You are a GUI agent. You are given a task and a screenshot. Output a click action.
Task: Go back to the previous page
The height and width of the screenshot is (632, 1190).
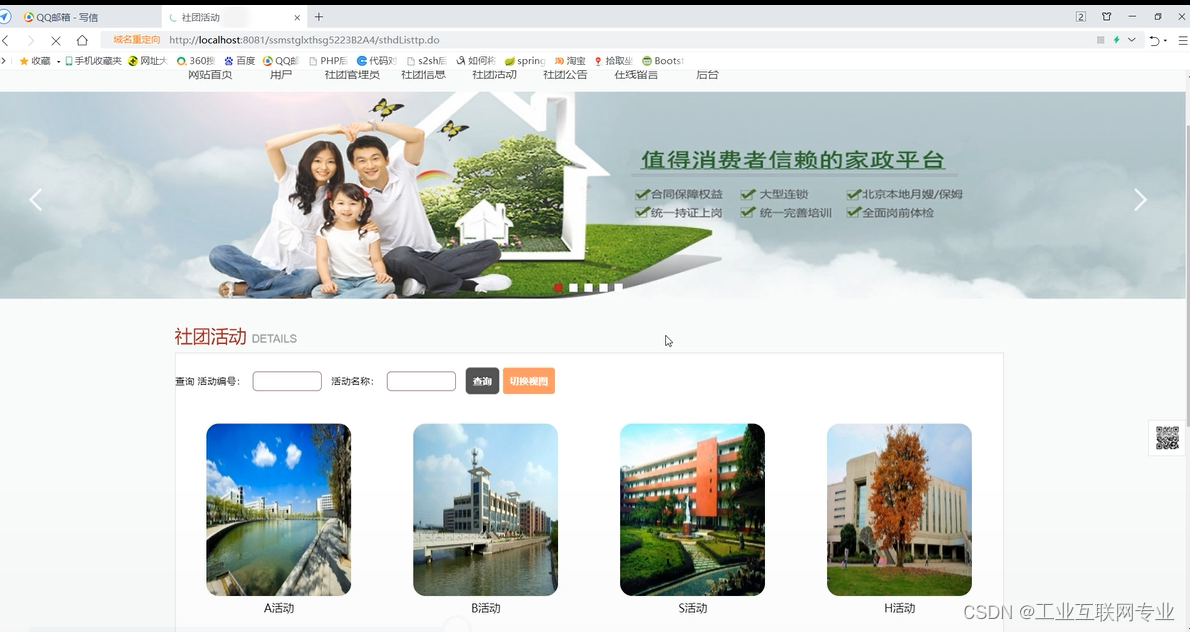(x=5, y=40)
